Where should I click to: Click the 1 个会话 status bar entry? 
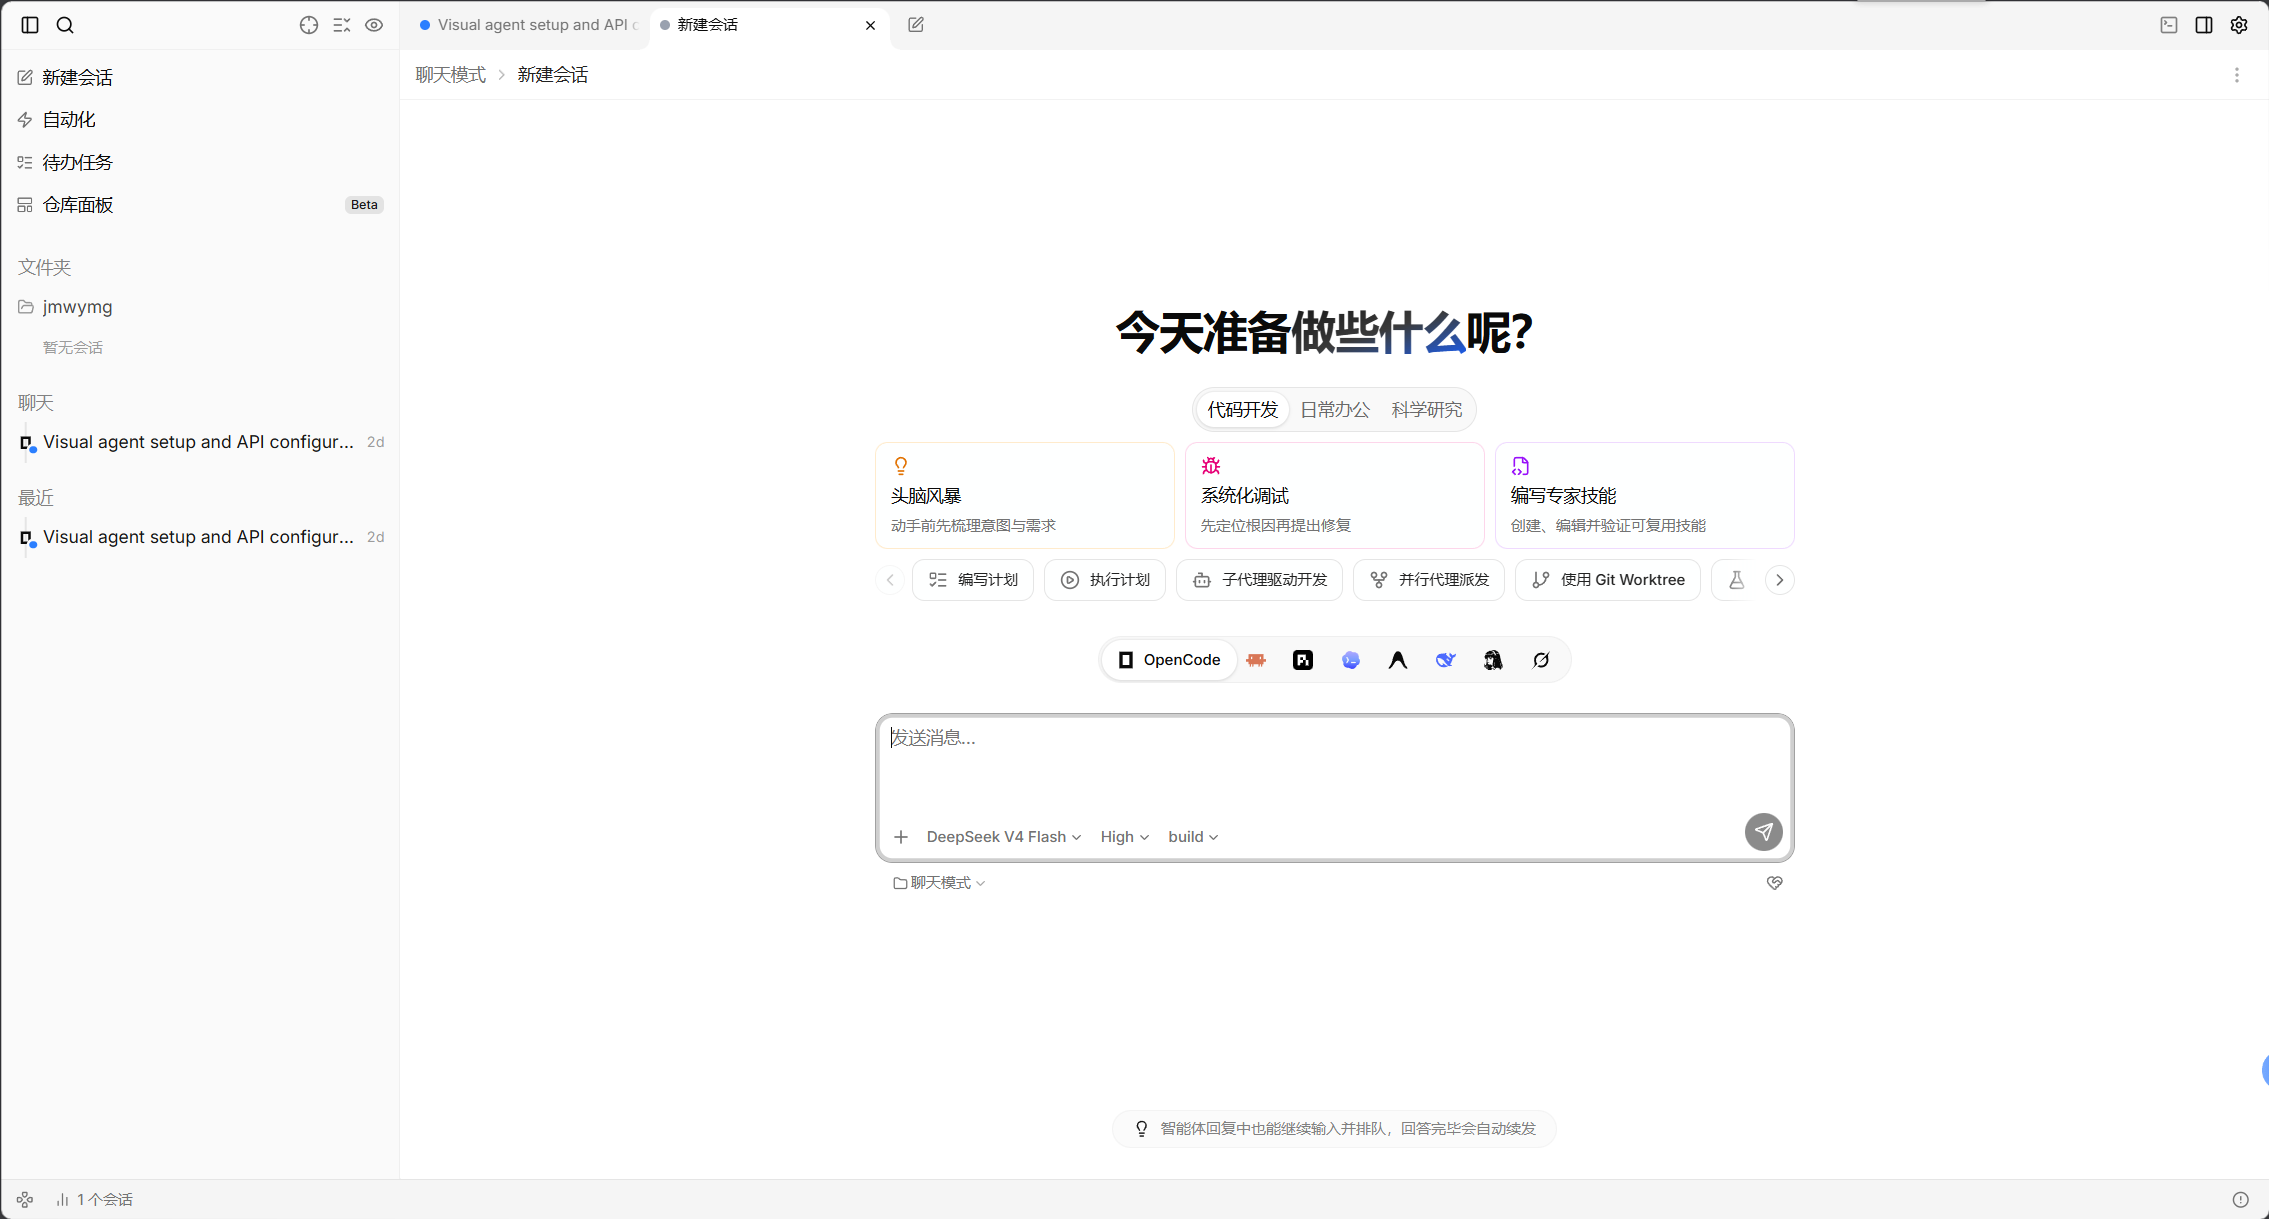(95, 1199)
